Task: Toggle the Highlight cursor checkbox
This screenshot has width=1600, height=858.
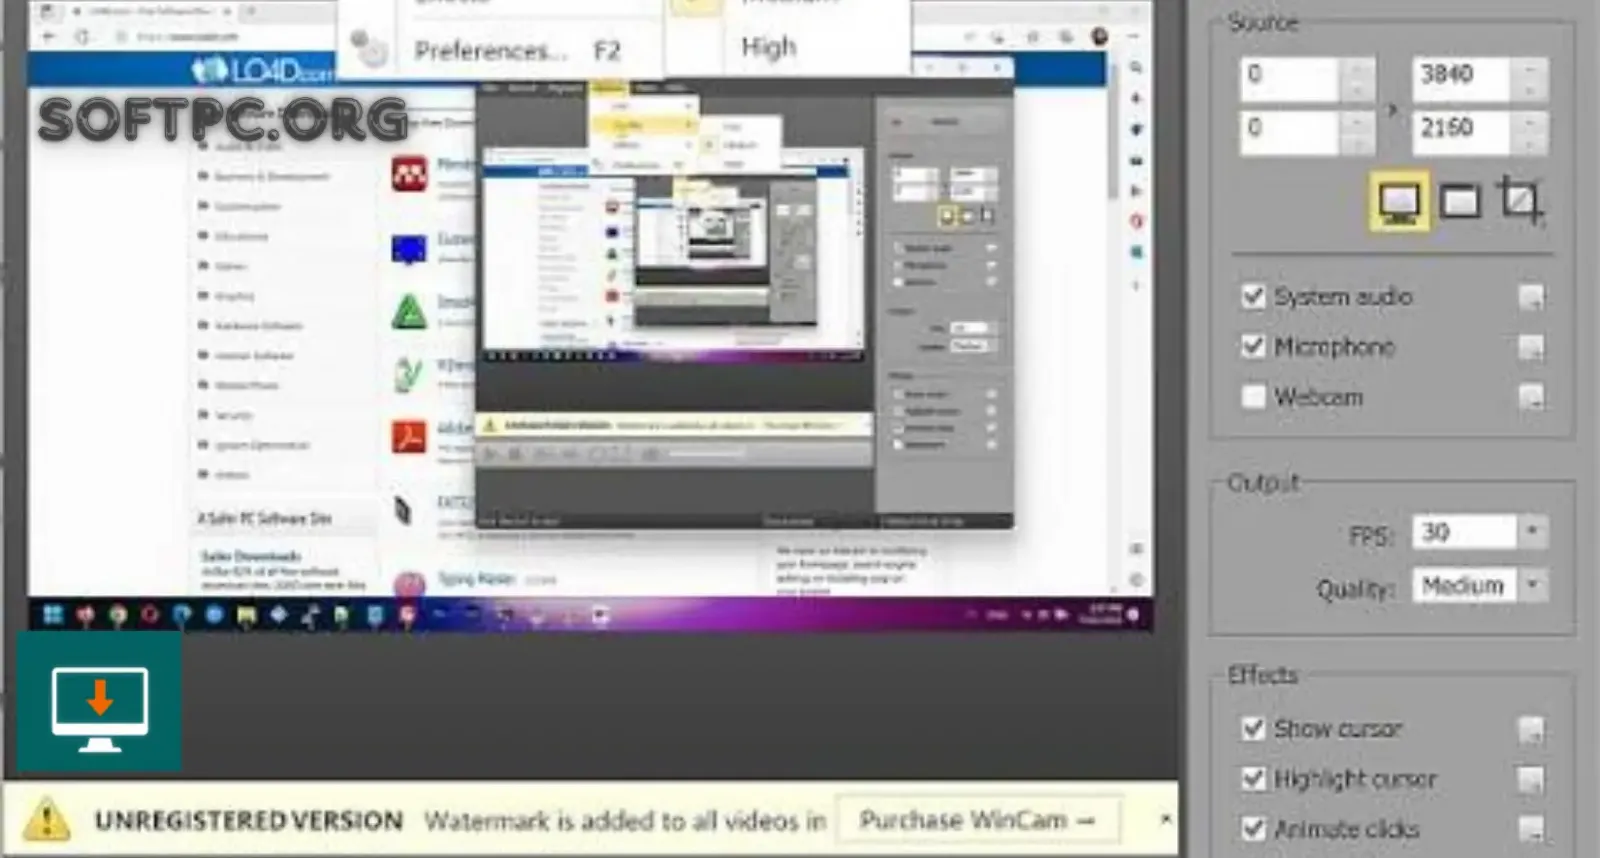Action: click(x=1253, y=778)
